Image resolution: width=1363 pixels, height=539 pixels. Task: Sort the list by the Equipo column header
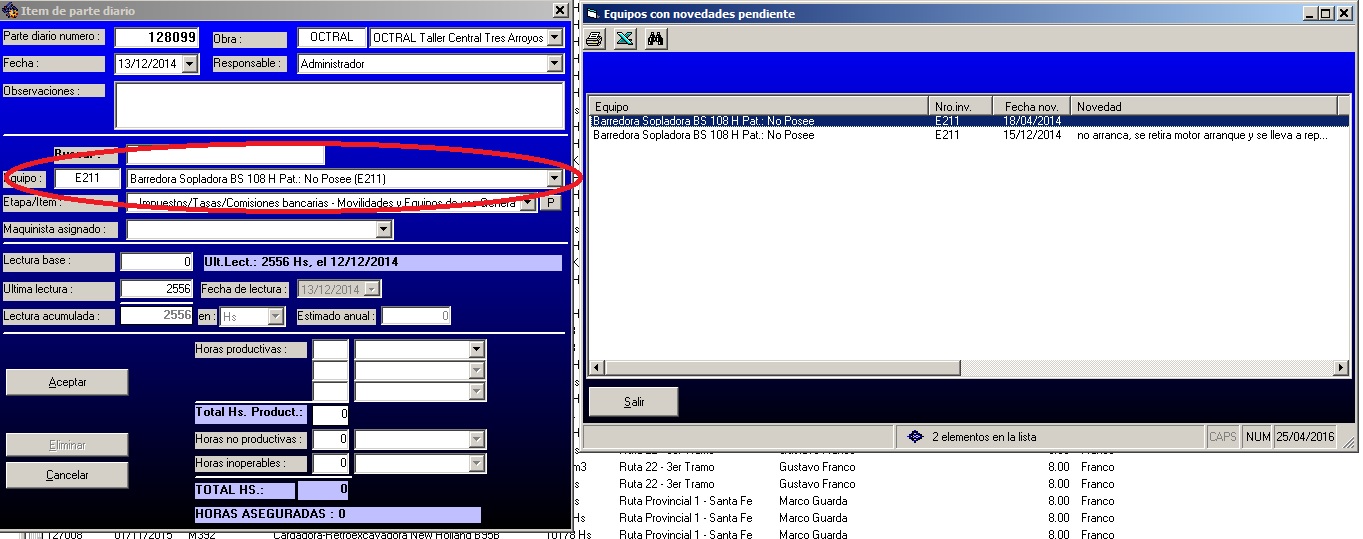click(x=757, y=106)
